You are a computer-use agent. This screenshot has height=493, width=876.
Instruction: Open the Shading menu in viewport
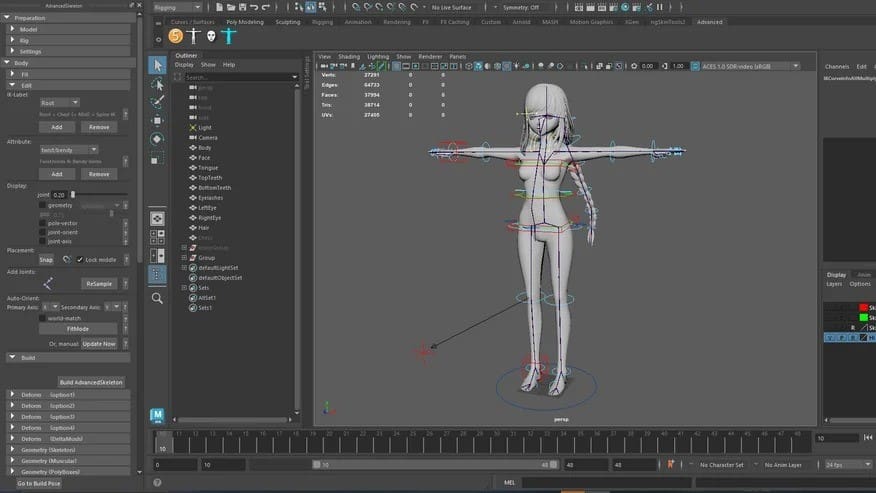pyautogui.click(x=349, y=57)
